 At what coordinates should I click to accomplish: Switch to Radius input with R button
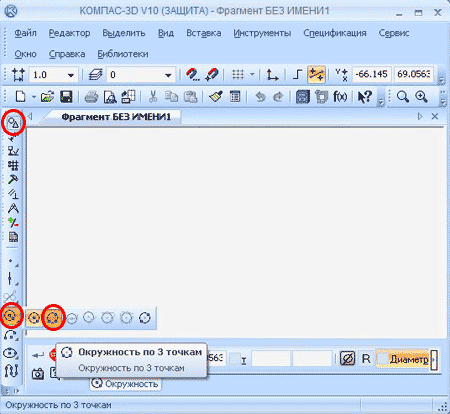tap(366, 359)
